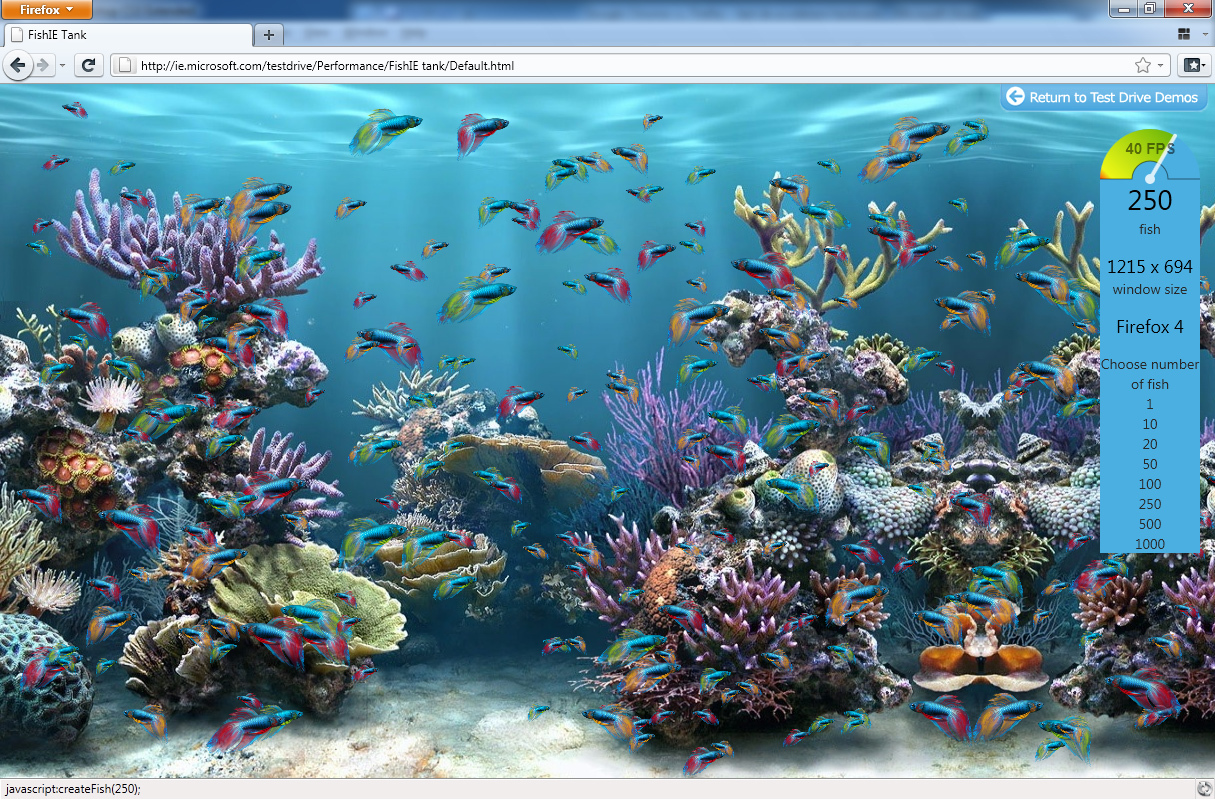Pick 250 in the fish number list
Screen dimensions: 1215x800
[1150, 504]
